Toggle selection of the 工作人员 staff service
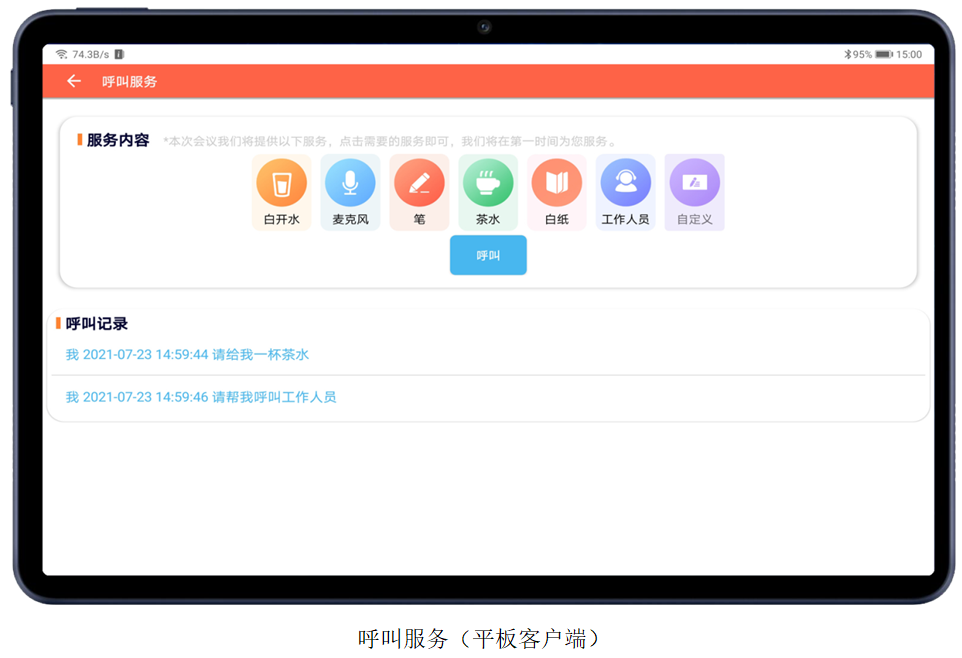962x658 pixels. [625, 191]
